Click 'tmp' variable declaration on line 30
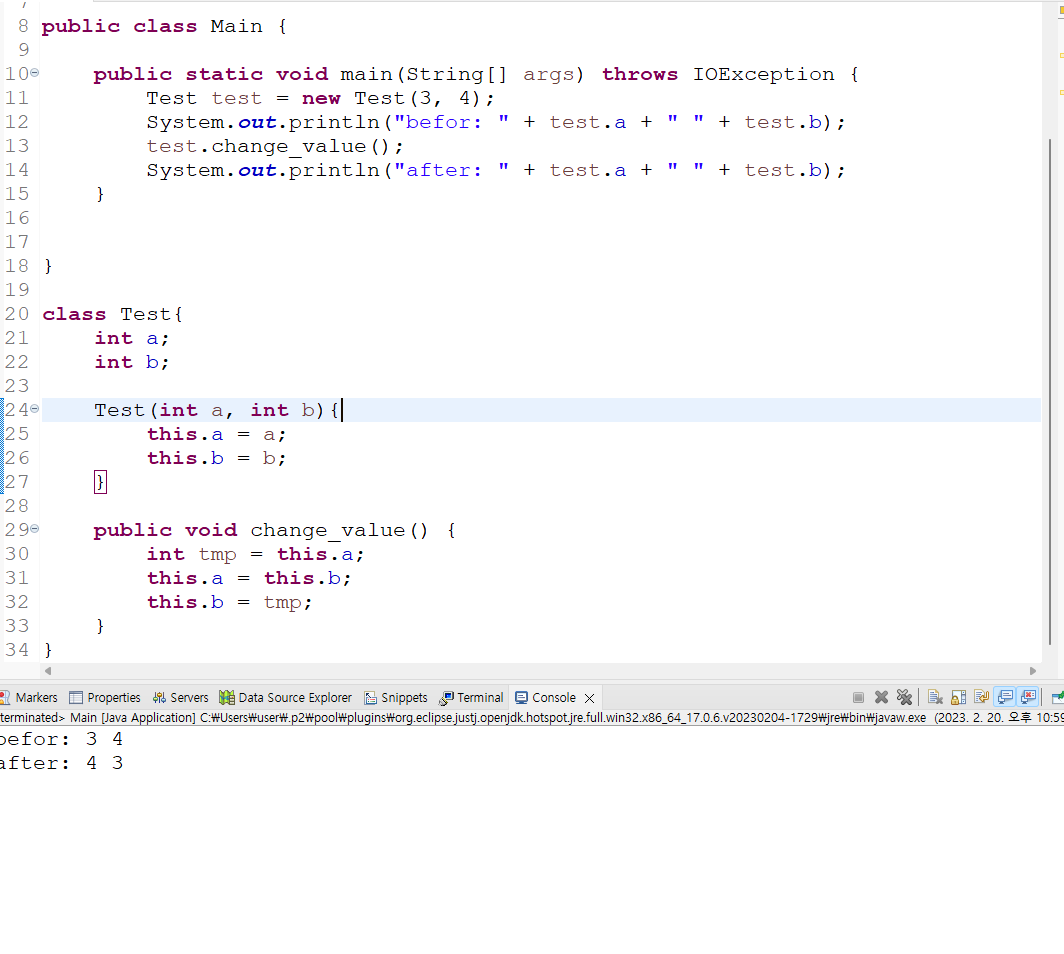Screen dimensions: 1064x954 218,555
